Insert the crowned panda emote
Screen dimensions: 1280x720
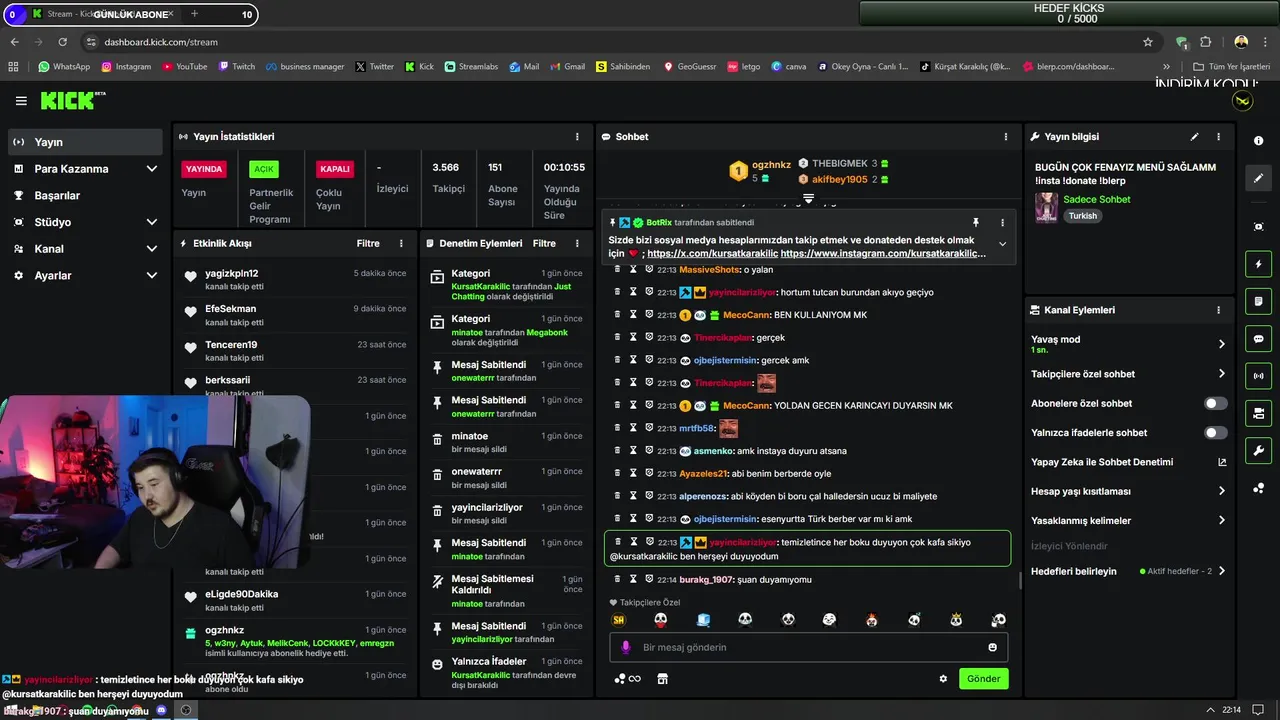pos(956,620)
